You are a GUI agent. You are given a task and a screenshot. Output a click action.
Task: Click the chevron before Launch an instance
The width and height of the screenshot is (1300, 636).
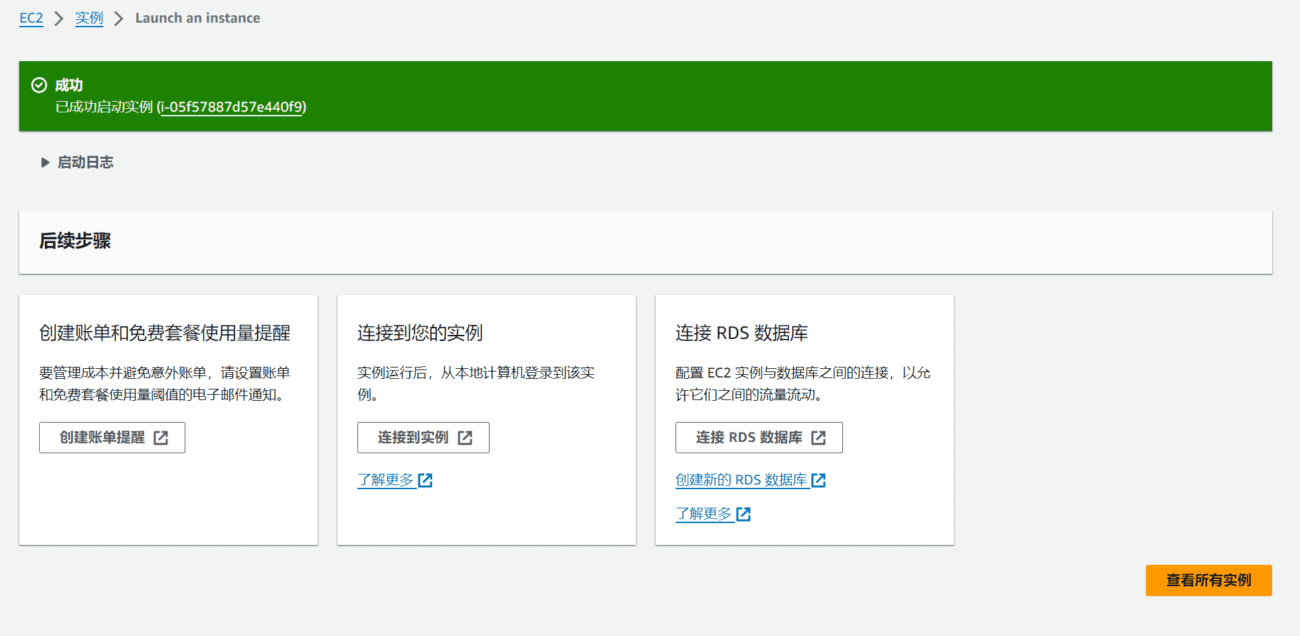click(x=117, y=17)
